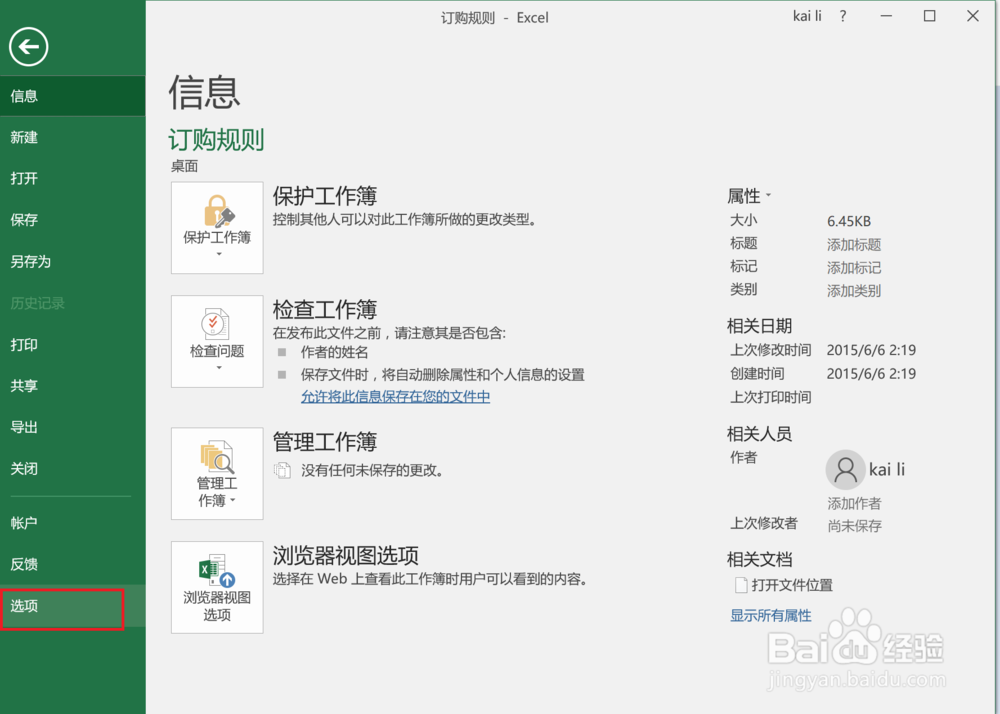Click the 订购规则 workbook title heading

(x=216, y=140)
